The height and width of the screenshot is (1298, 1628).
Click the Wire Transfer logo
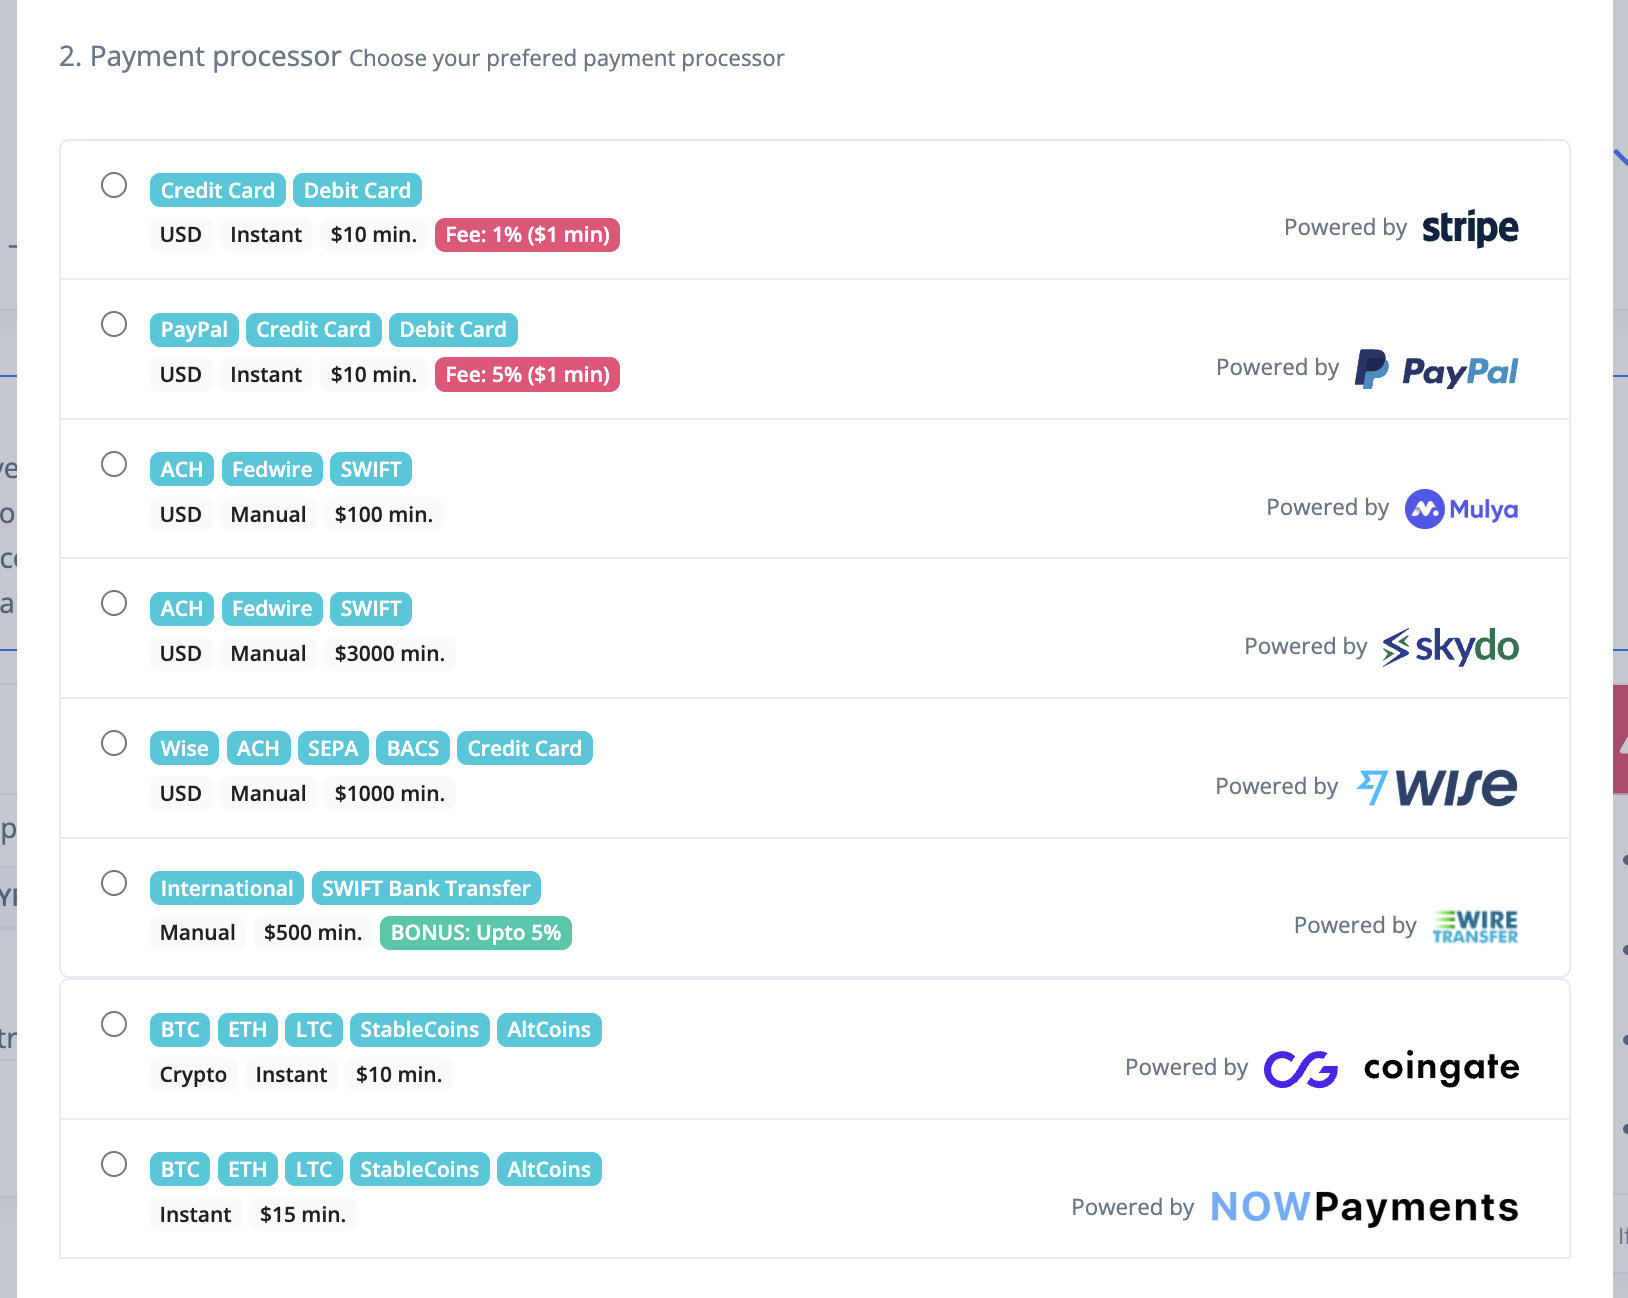point(1475,926)
